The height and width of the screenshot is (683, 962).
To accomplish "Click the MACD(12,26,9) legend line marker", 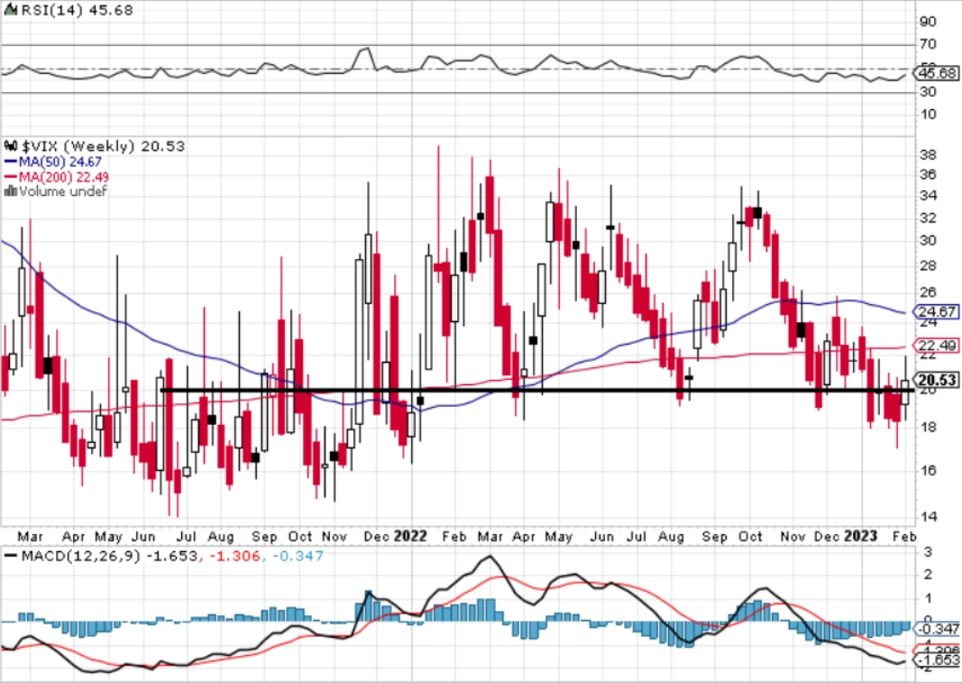I will click(x=10, y=556).
